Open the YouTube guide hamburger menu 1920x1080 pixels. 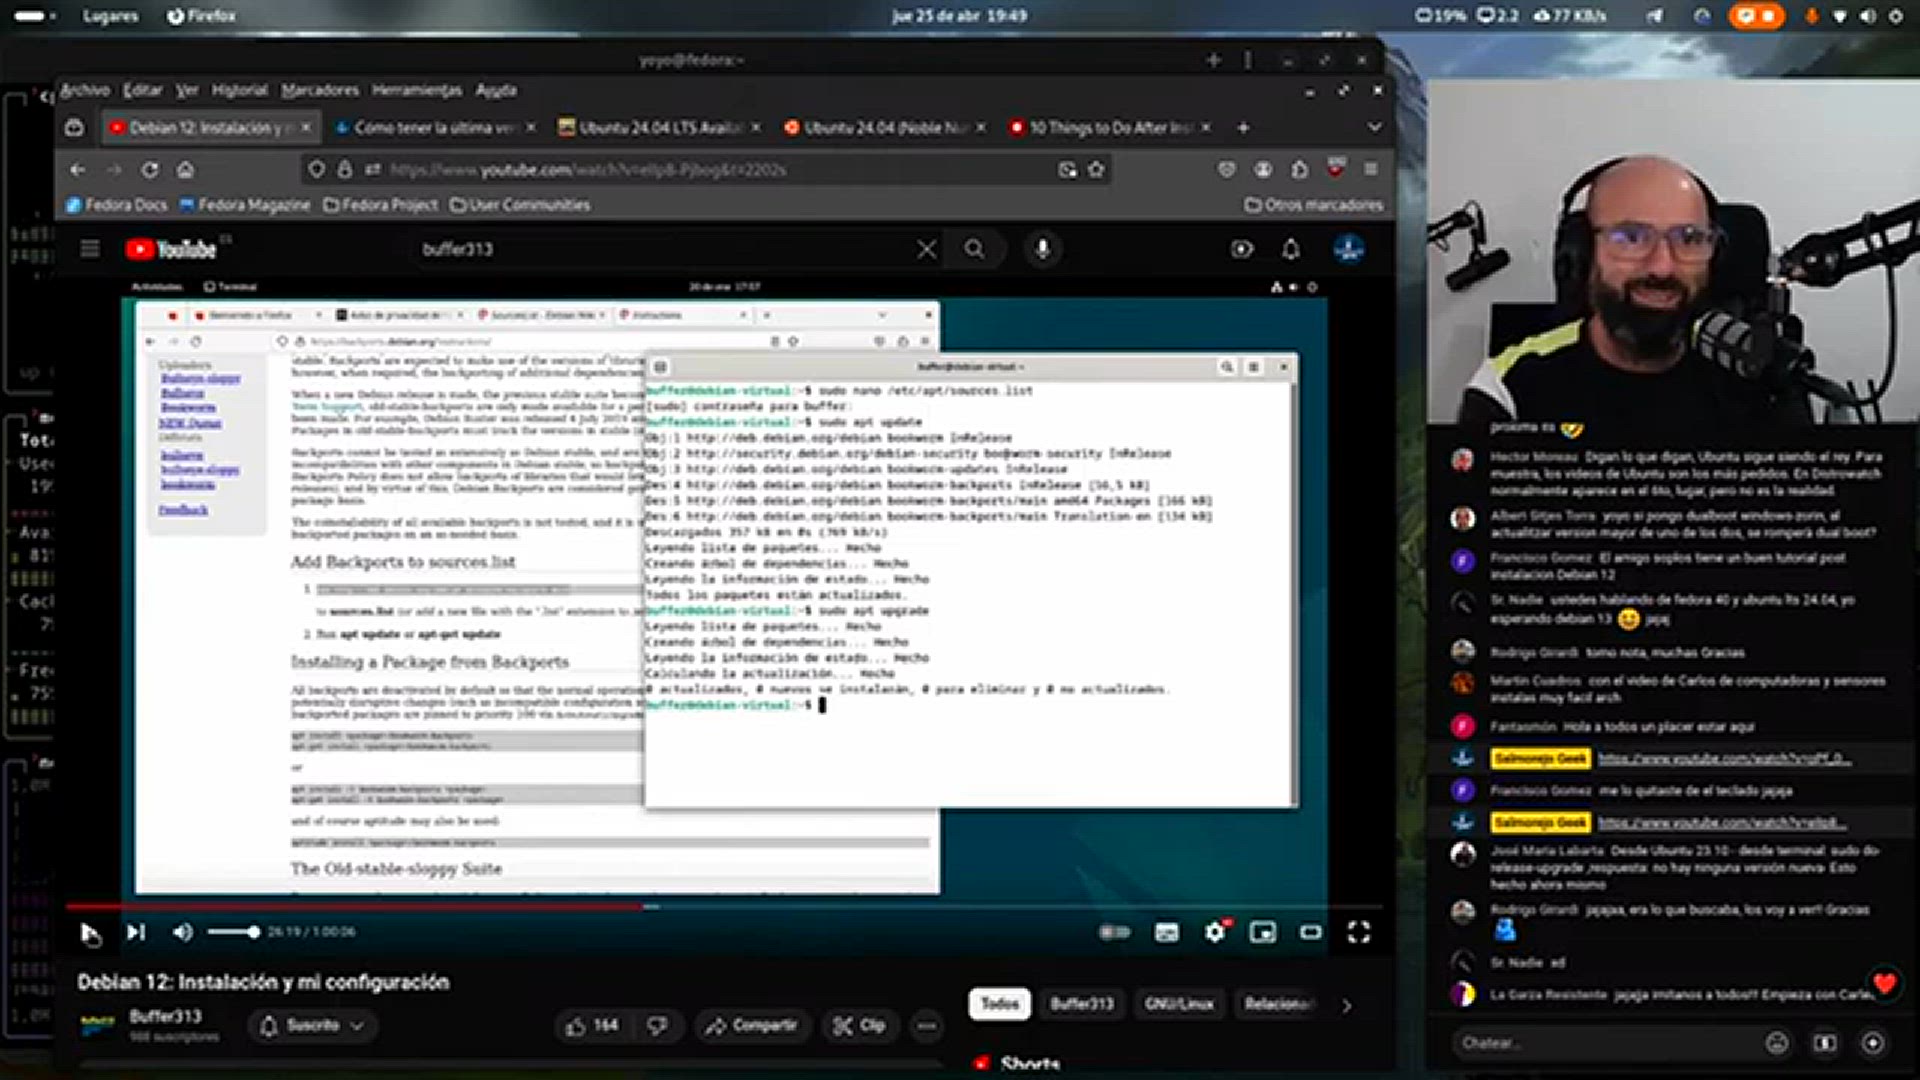(x=90, y=249)
